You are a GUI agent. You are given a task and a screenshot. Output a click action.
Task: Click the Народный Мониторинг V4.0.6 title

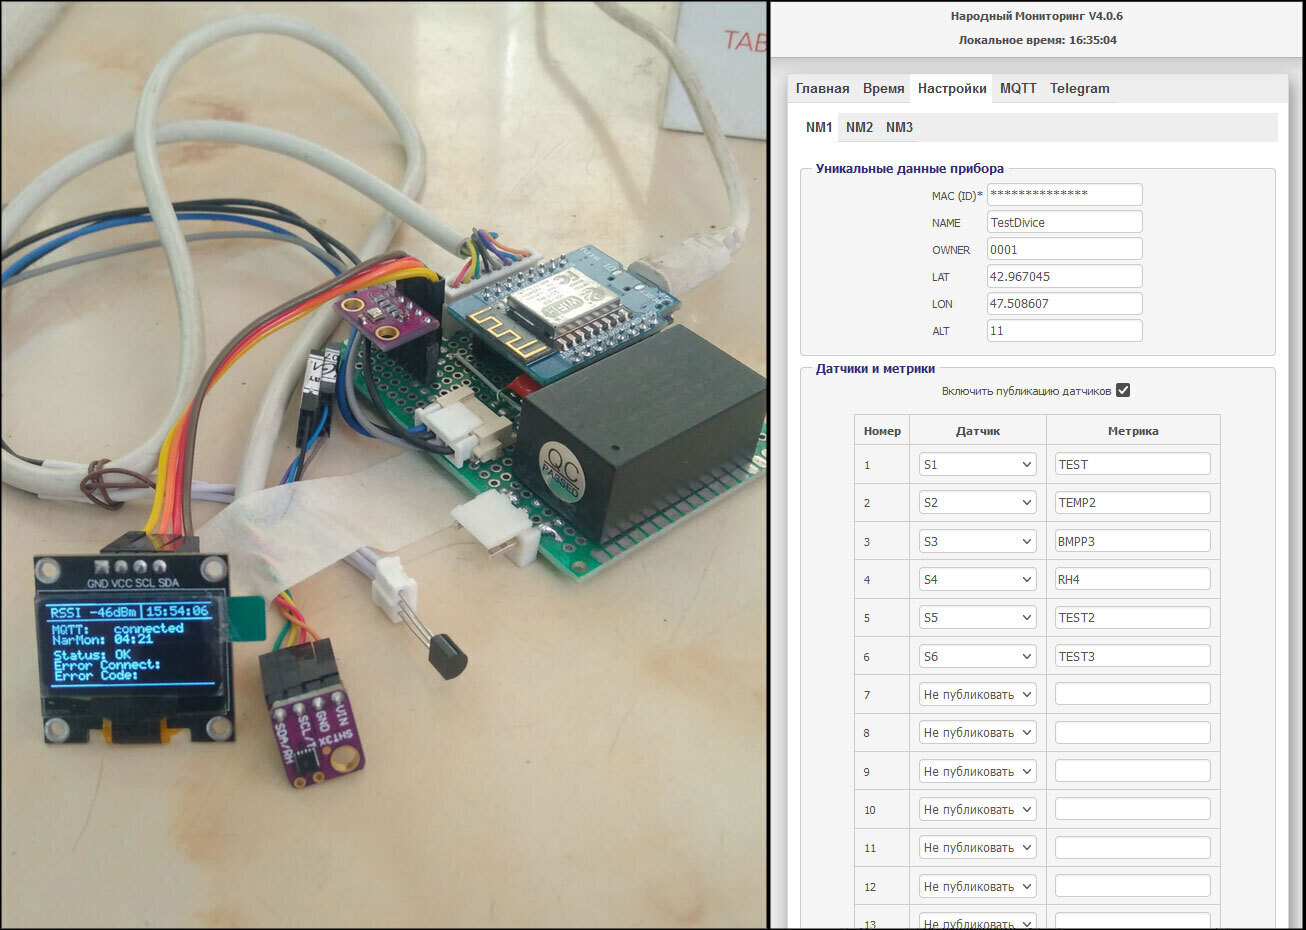click(1036, 16)
